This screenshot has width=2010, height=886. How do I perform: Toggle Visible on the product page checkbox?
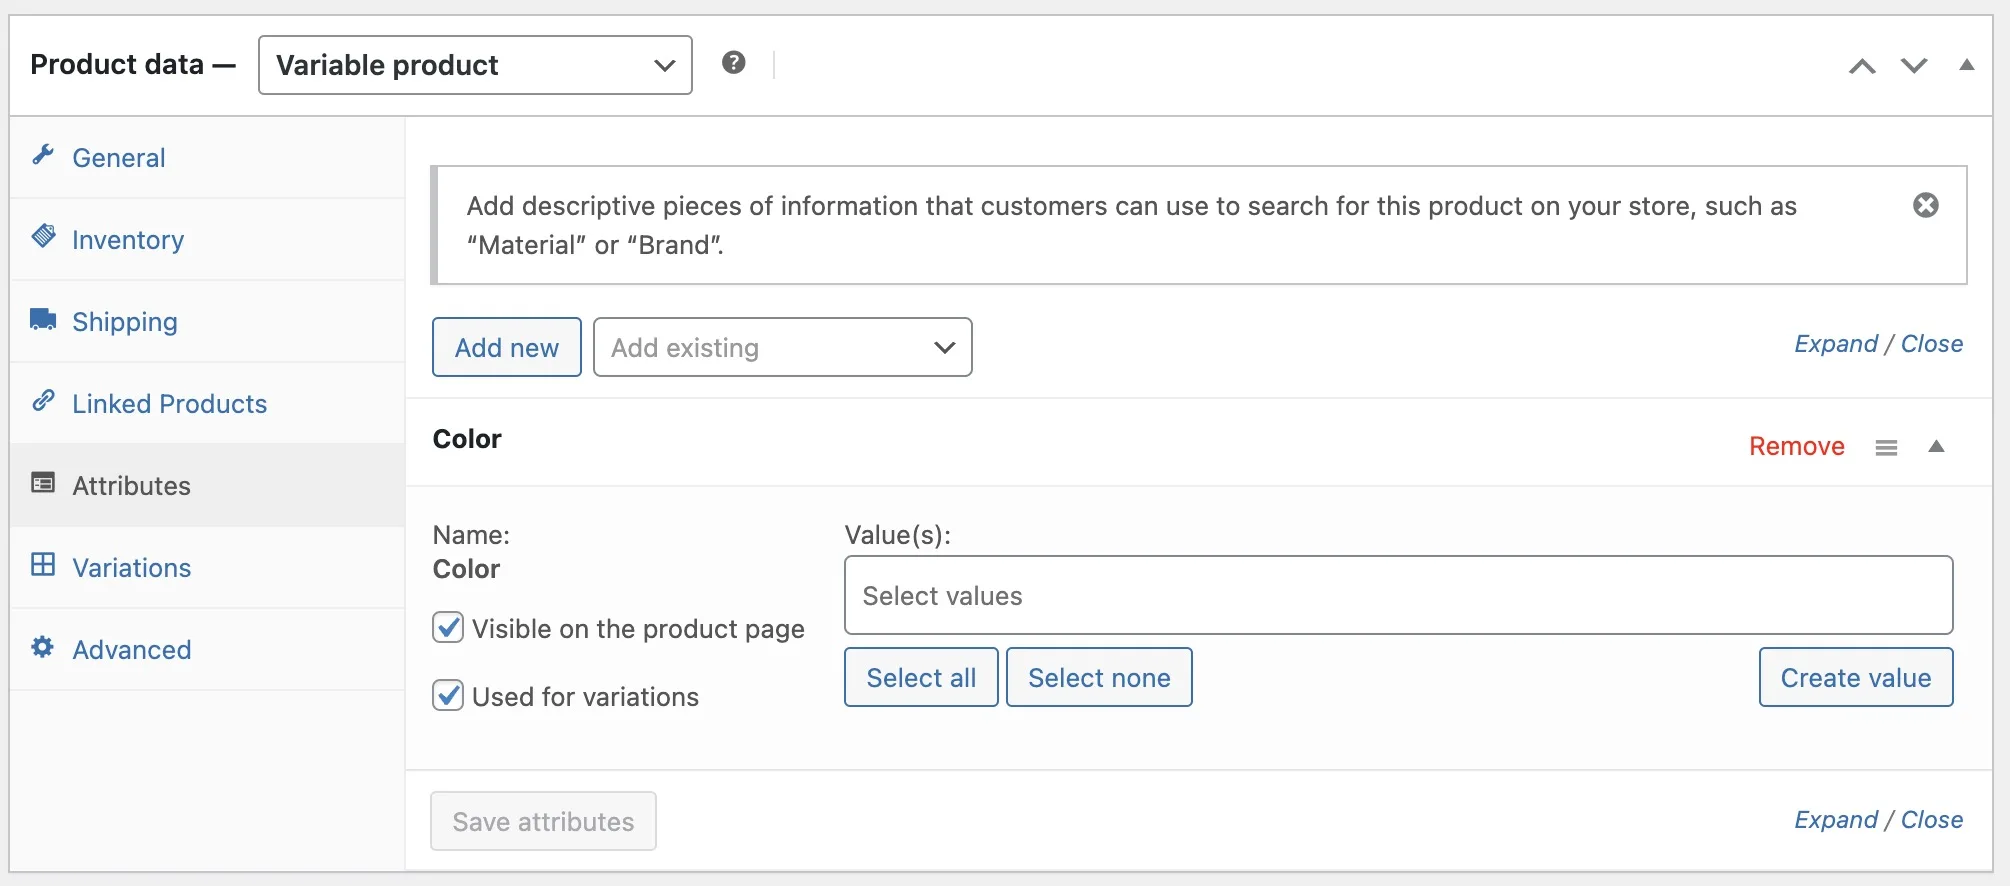pyautogui.click(x=448, y=628)
